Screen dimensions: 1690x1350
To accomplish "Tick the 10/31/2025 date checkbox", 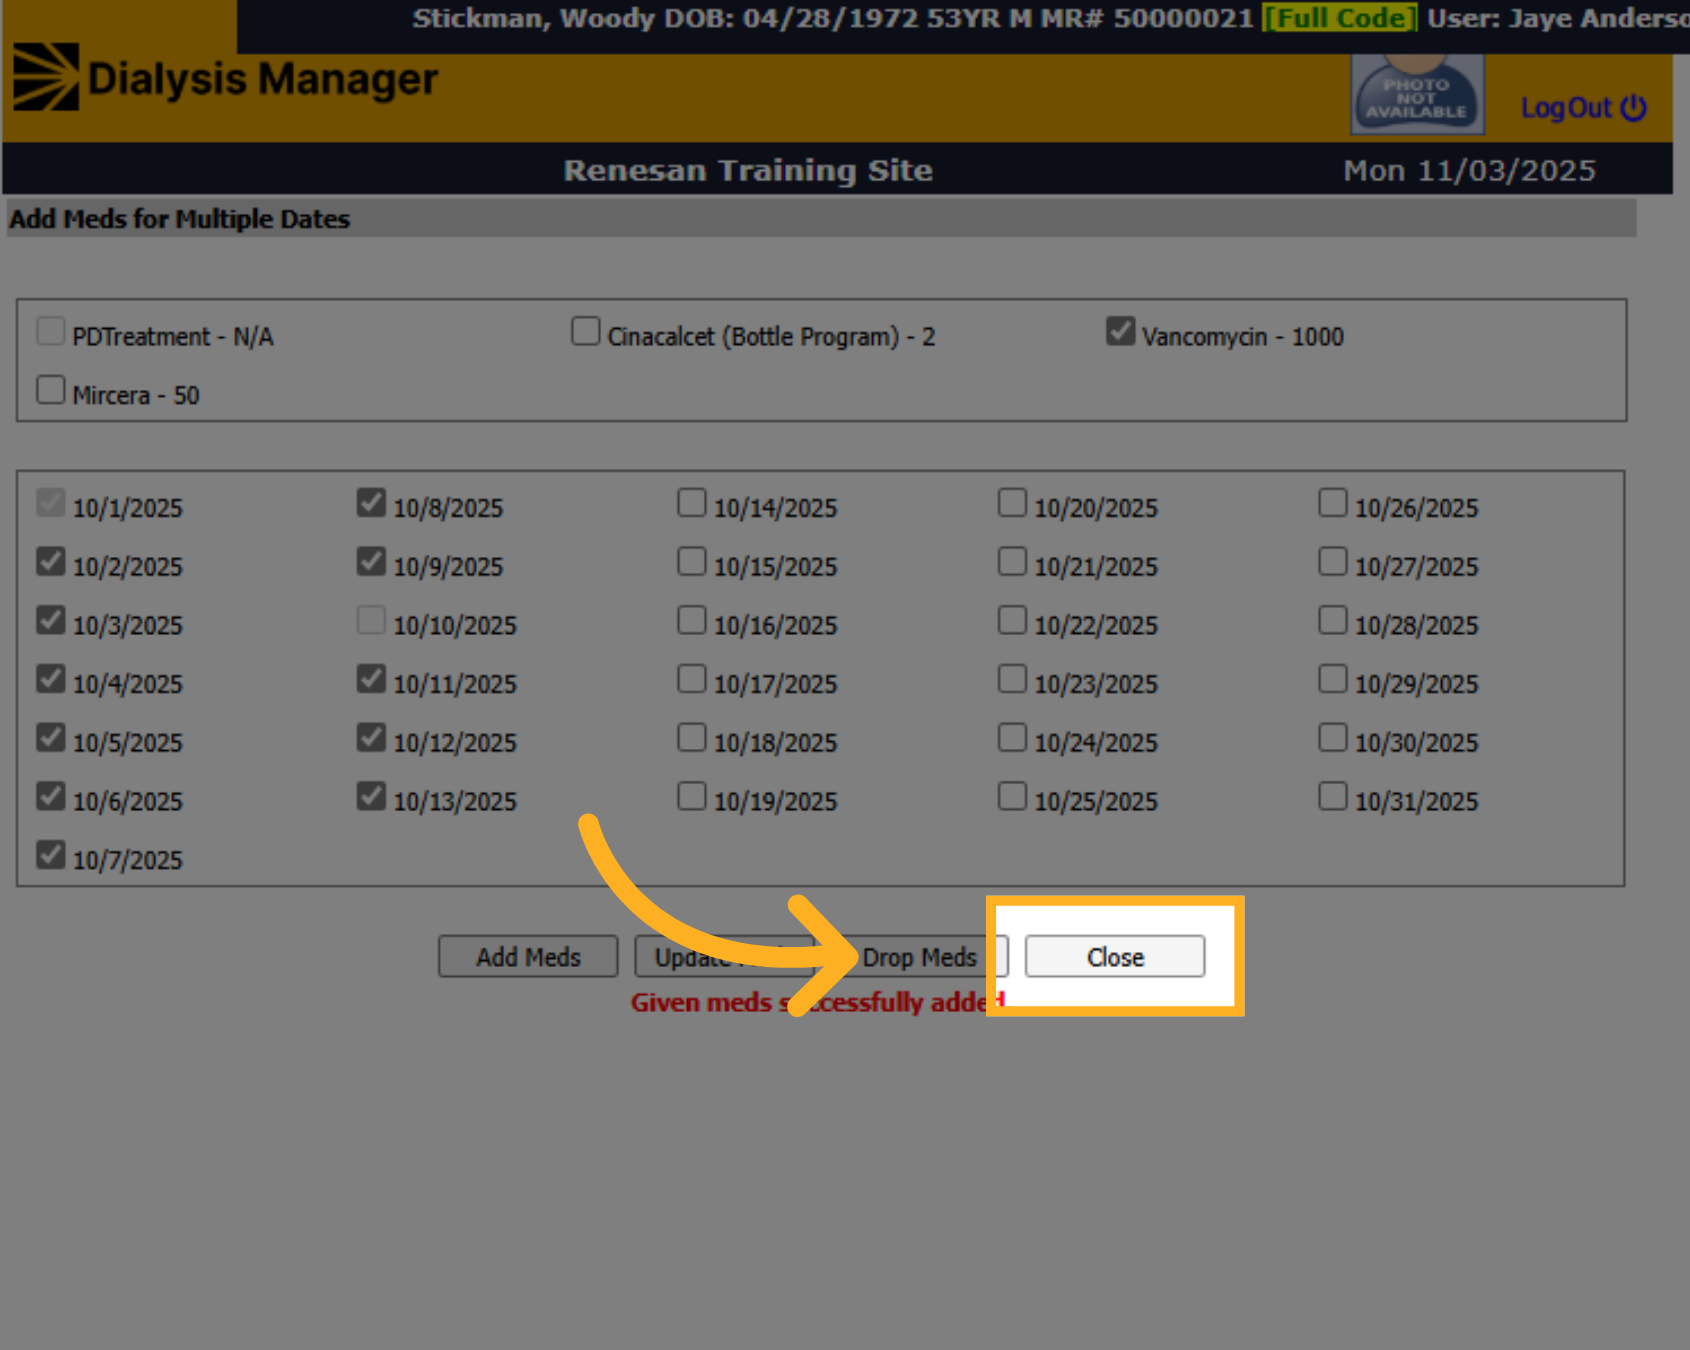I will pyautogui.click(x=1333, y=797).
